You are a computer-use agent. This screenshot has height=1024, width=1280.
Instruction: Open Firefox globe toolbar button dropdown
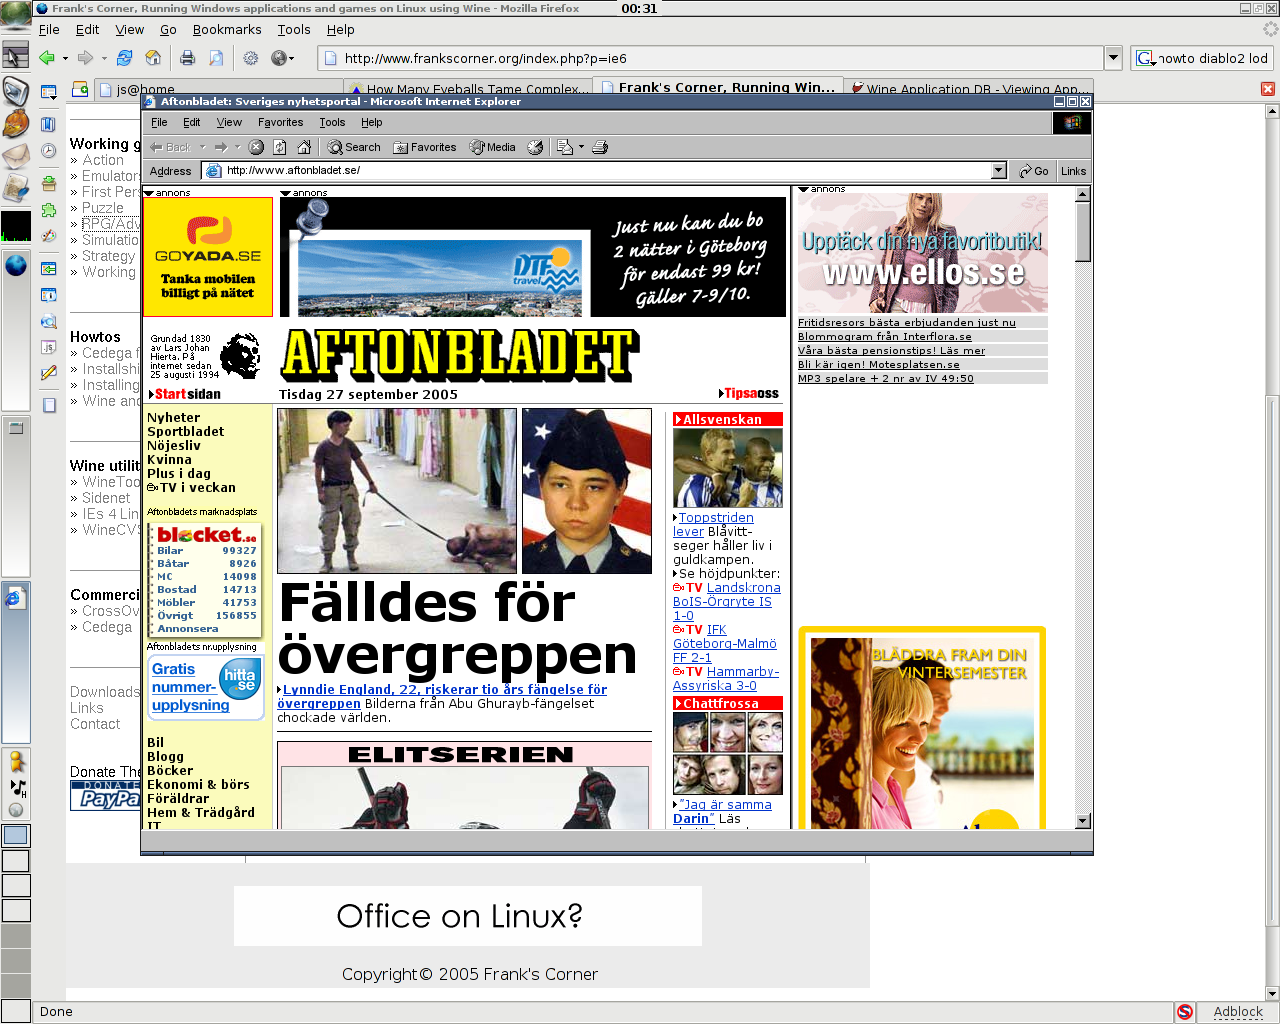click(x=291, y=59)
